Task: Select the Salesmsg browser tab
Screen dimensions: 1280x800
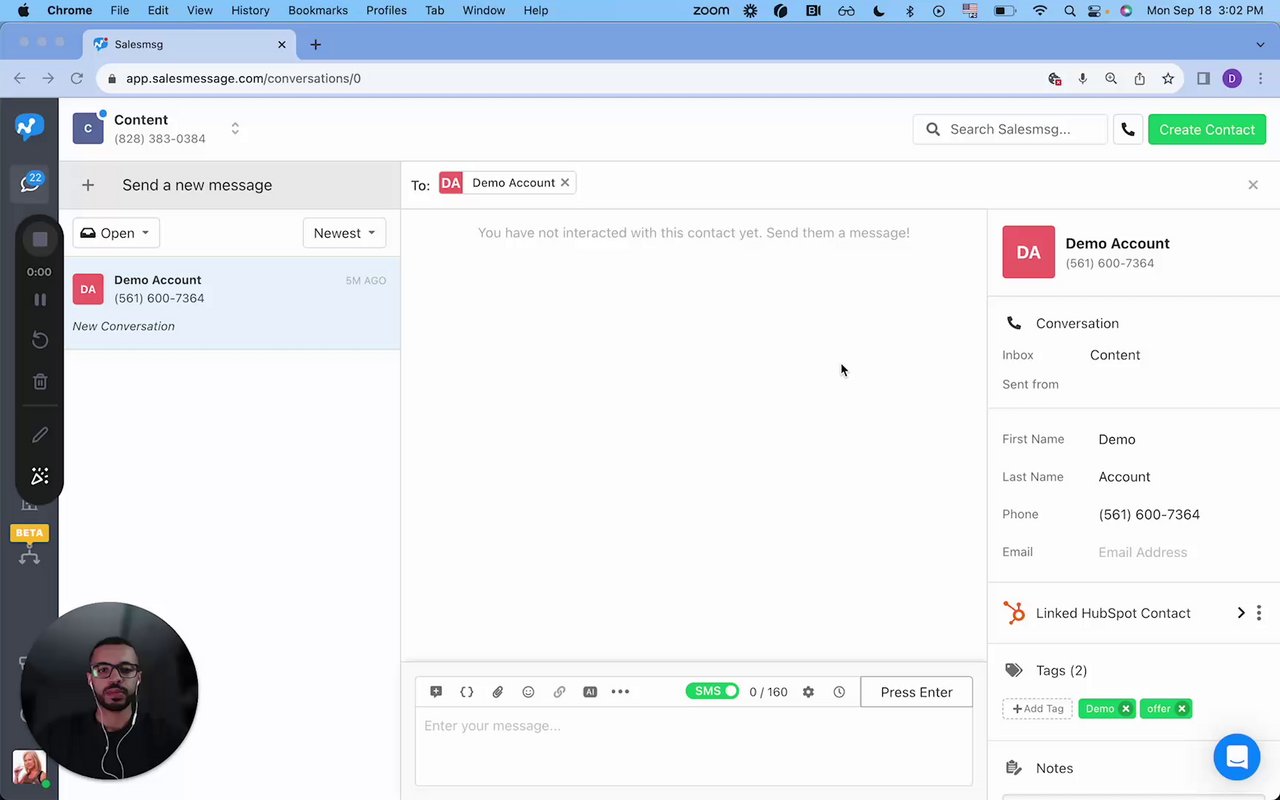Action: [188, 44]
